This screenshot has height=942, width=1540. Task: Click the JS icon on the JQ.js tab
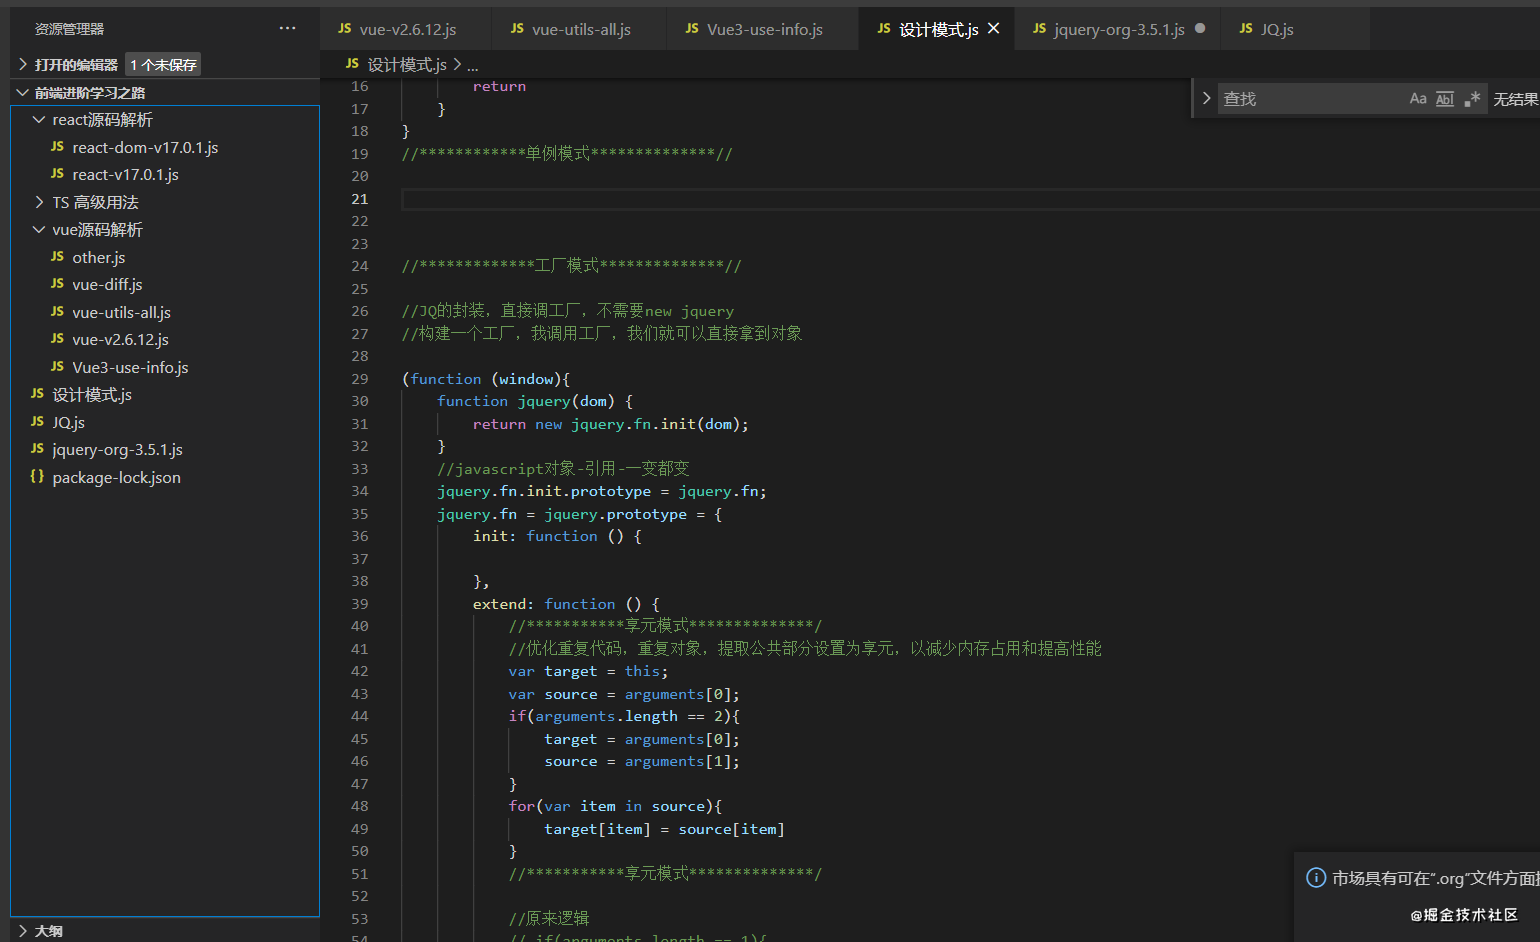(x=1246, y=29)
